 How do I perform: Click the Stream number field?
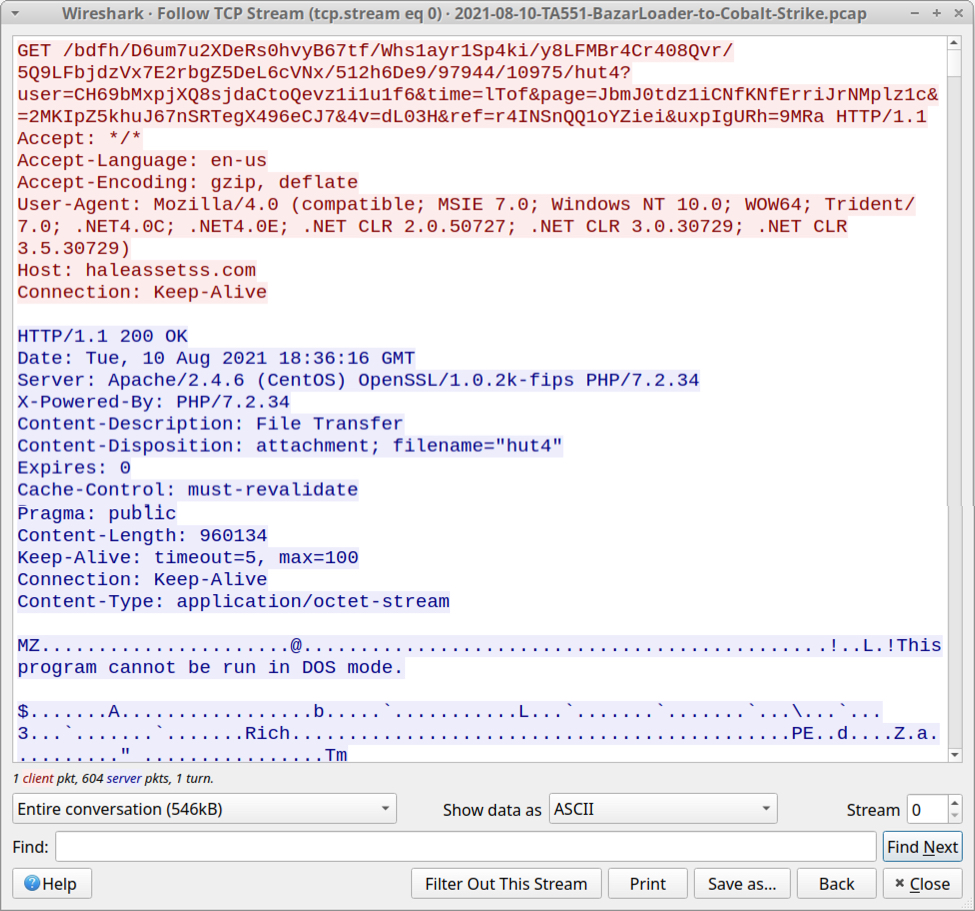(927, 810)
